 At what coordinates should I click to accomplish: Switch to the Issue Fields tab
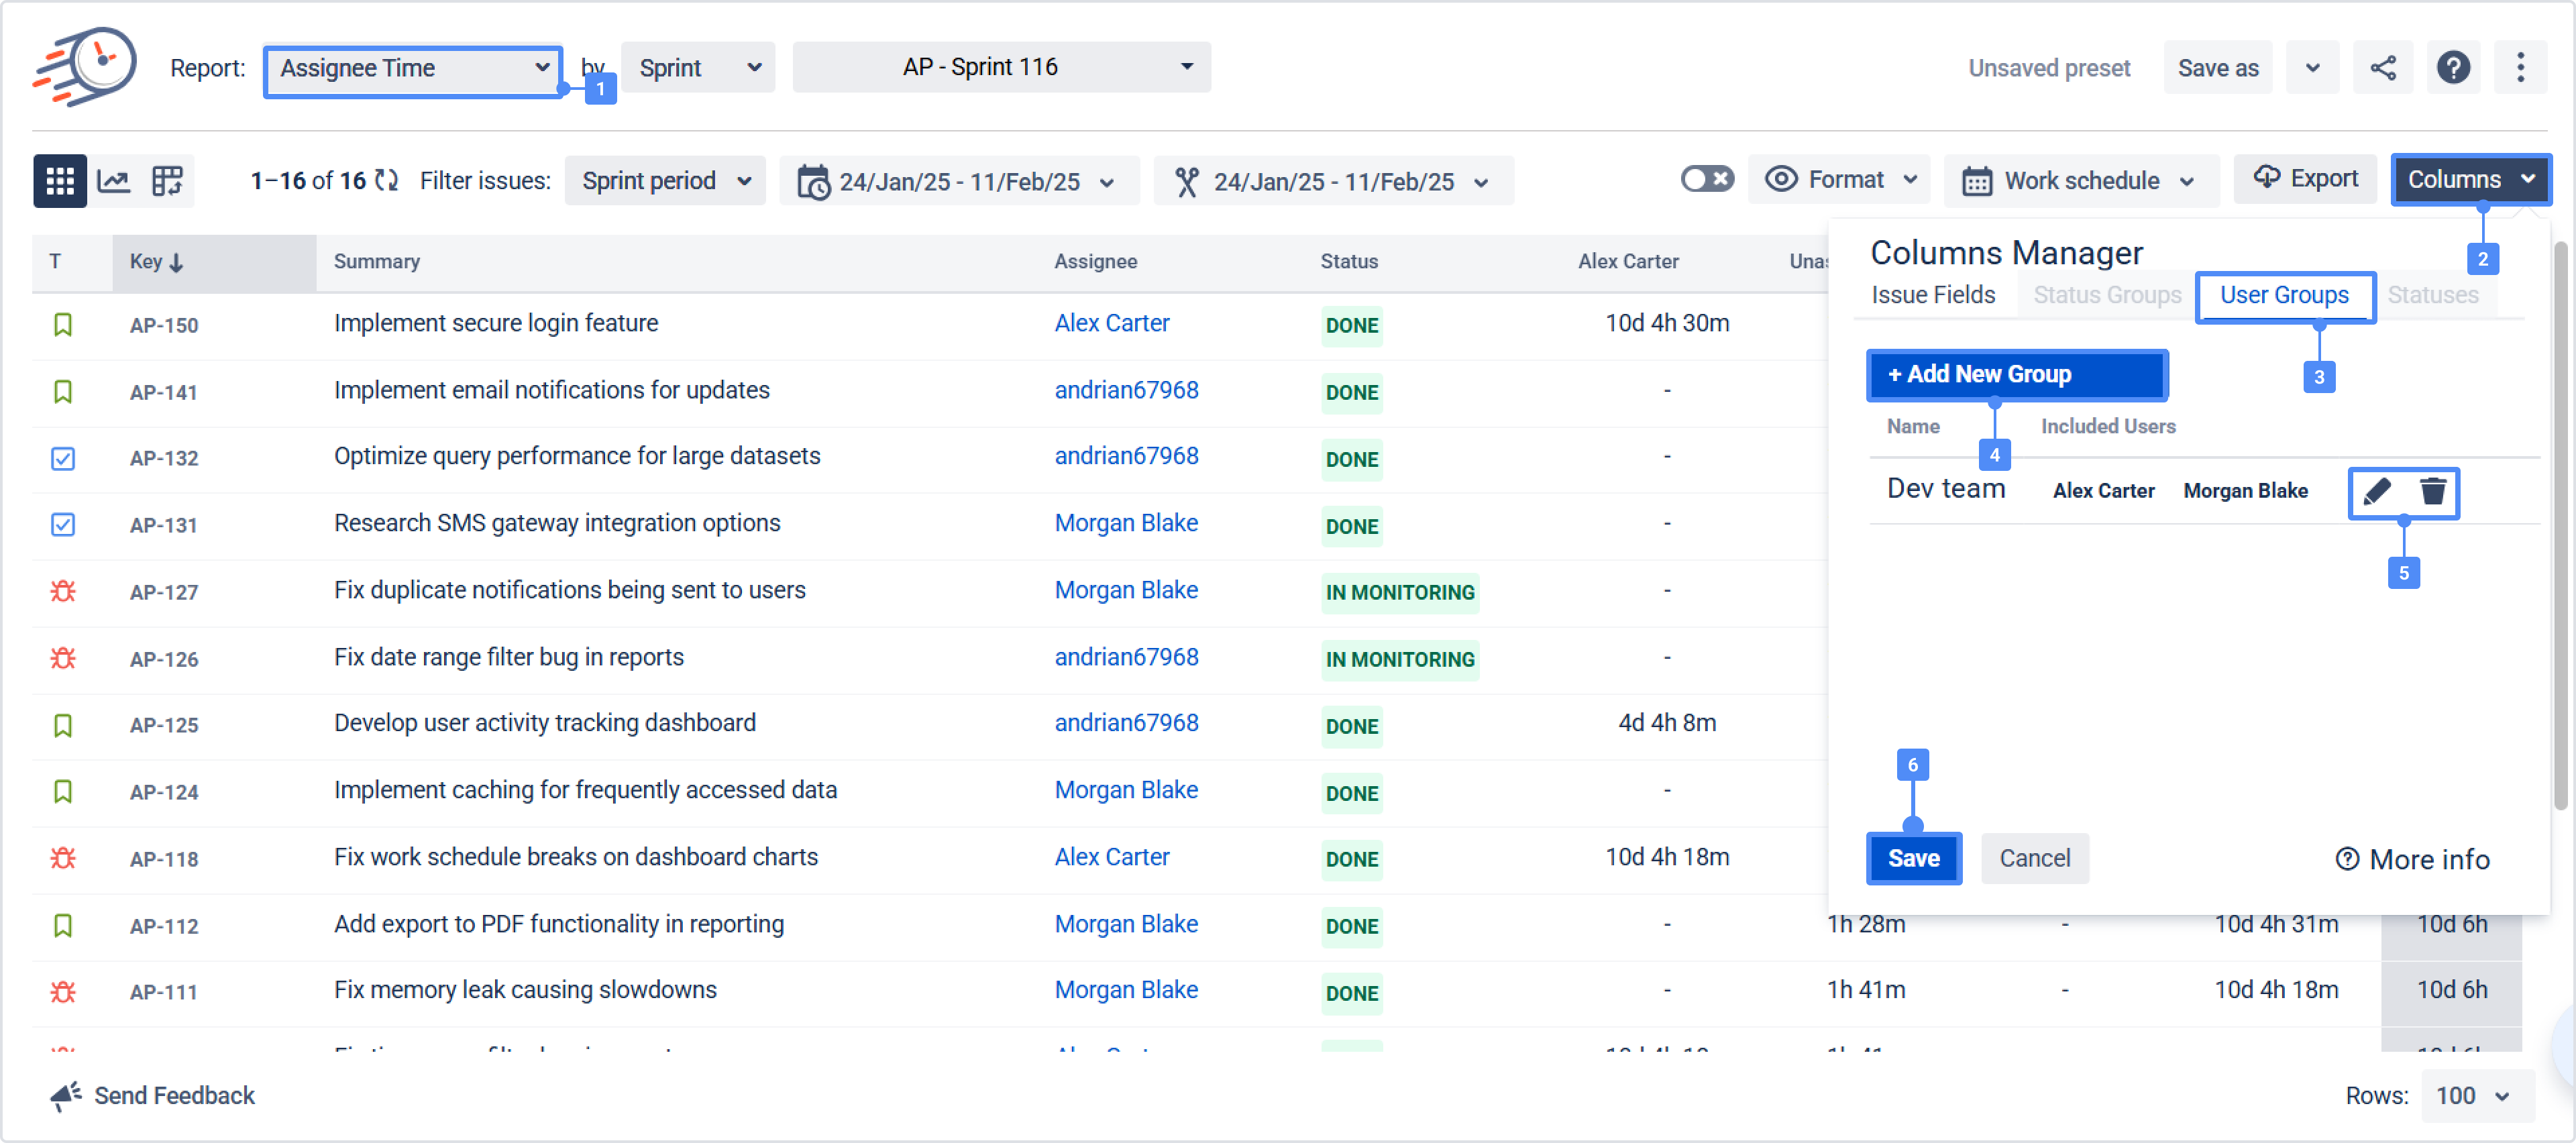pyautogui.click(x=1932, y=295)
